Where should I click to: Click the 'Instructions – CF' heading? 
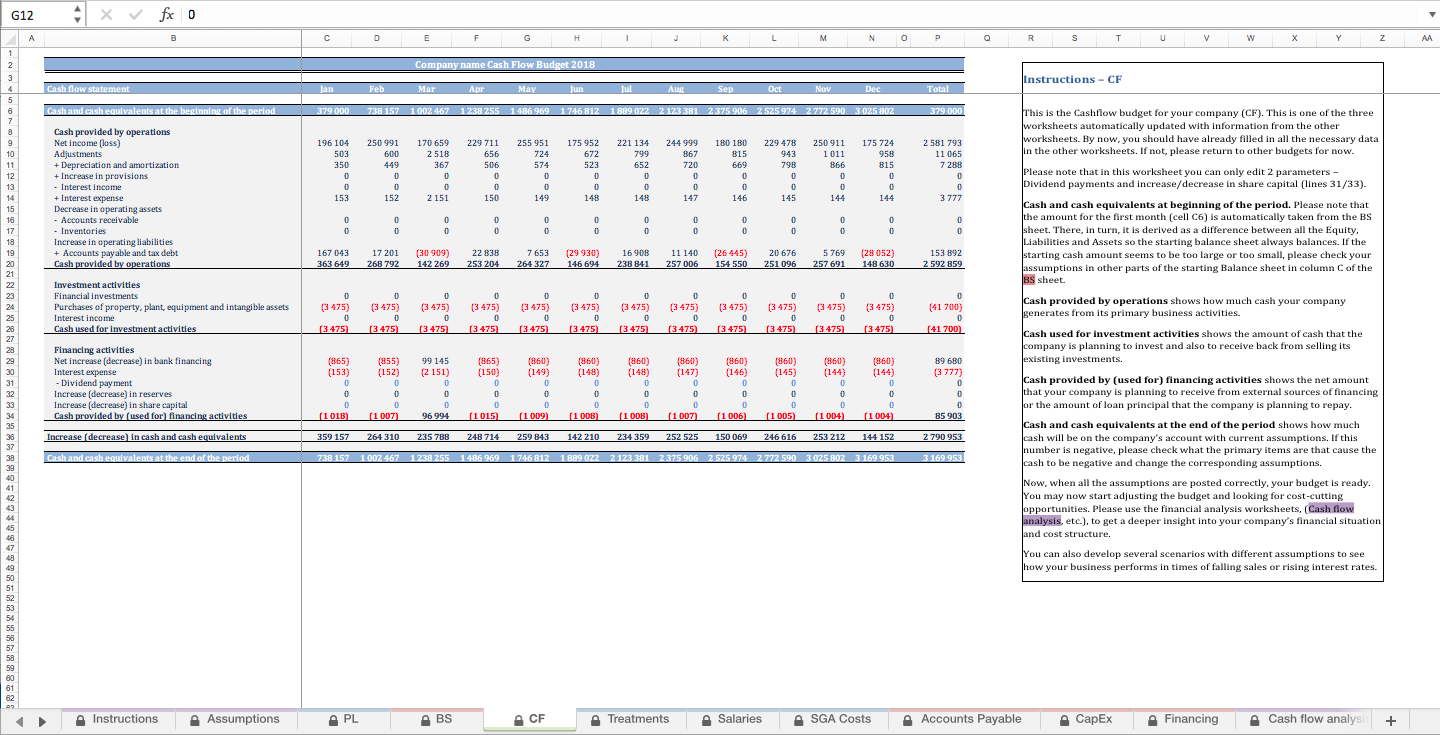click(1072, 79)
